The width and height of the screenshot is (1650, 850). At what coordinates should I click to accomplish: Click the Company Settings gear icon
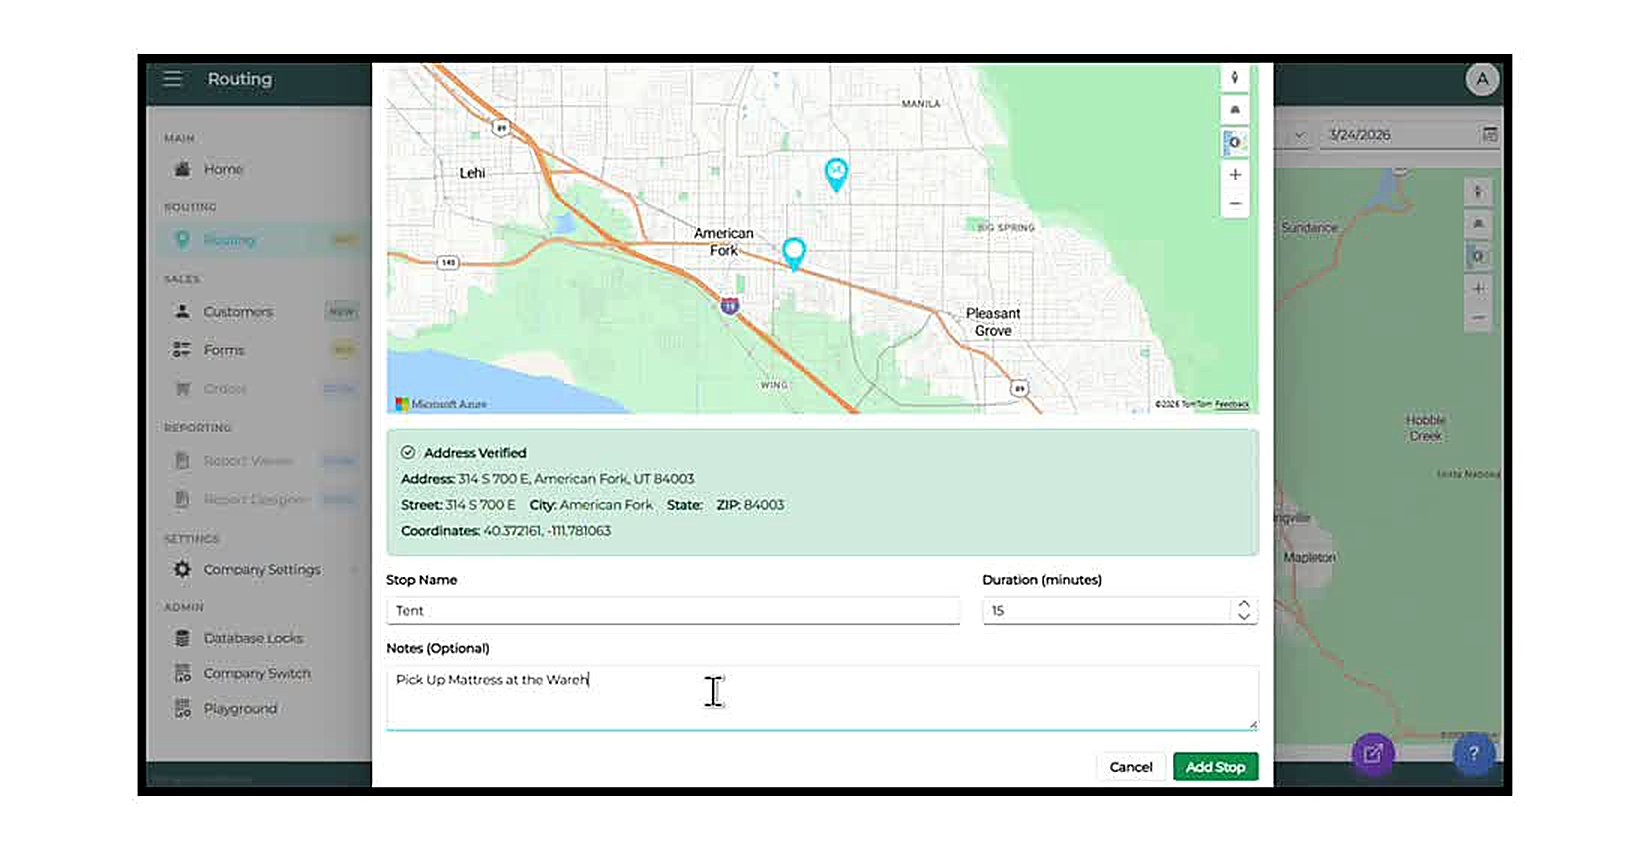[182, 569]
